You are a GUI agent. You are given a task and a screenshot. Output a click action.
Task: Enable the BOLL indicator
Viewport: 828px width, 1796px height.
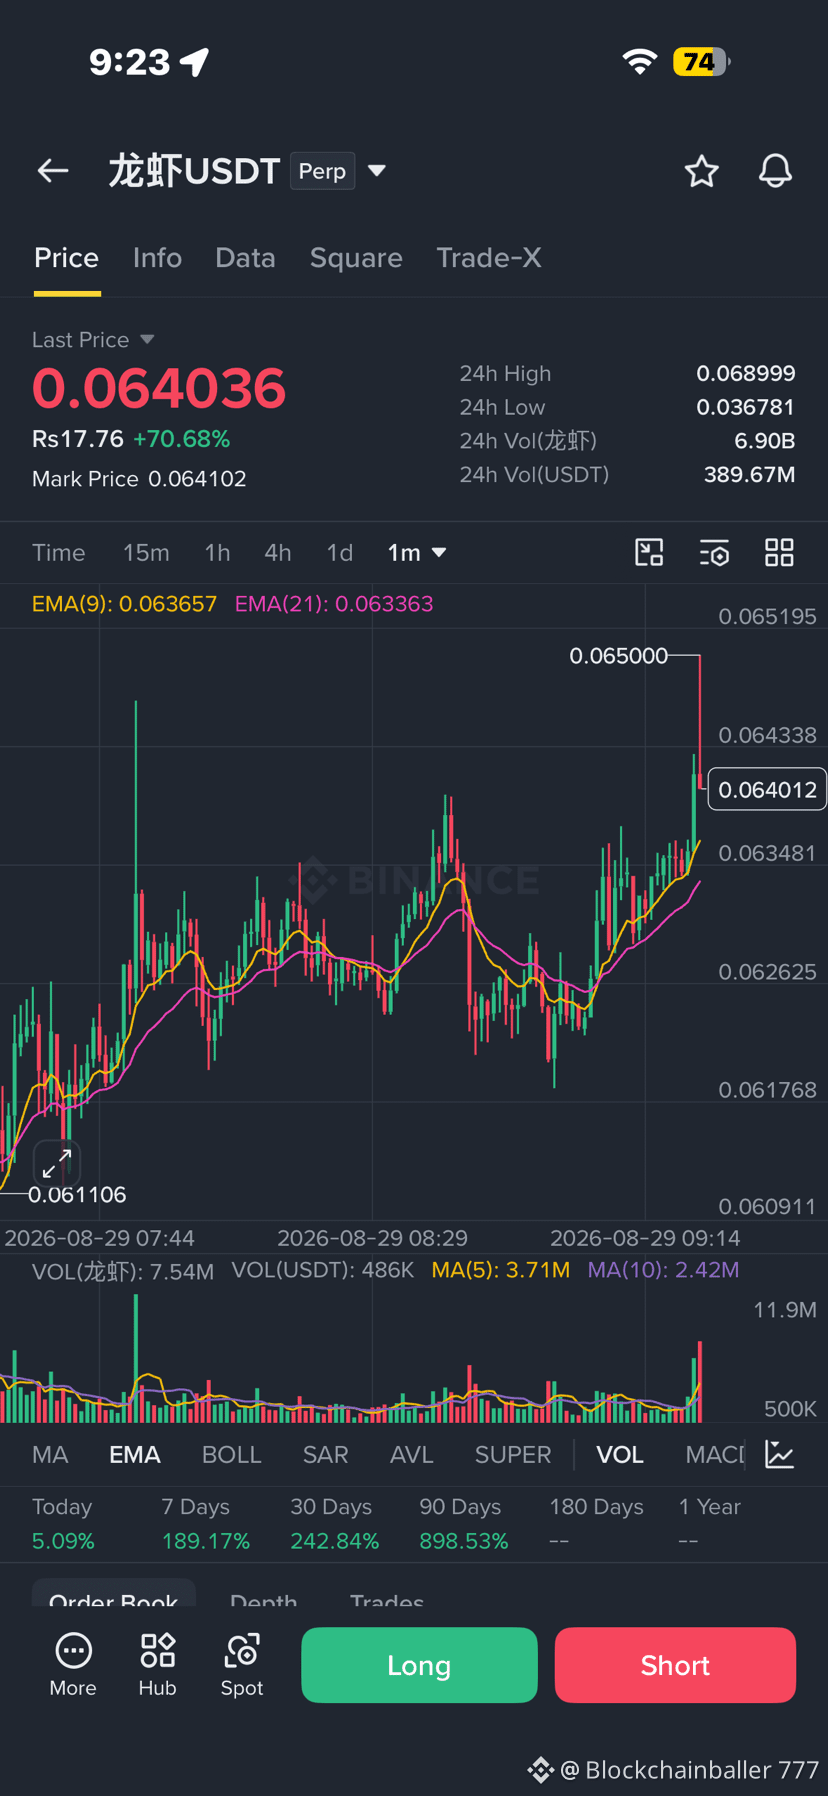pos(231,1455)
